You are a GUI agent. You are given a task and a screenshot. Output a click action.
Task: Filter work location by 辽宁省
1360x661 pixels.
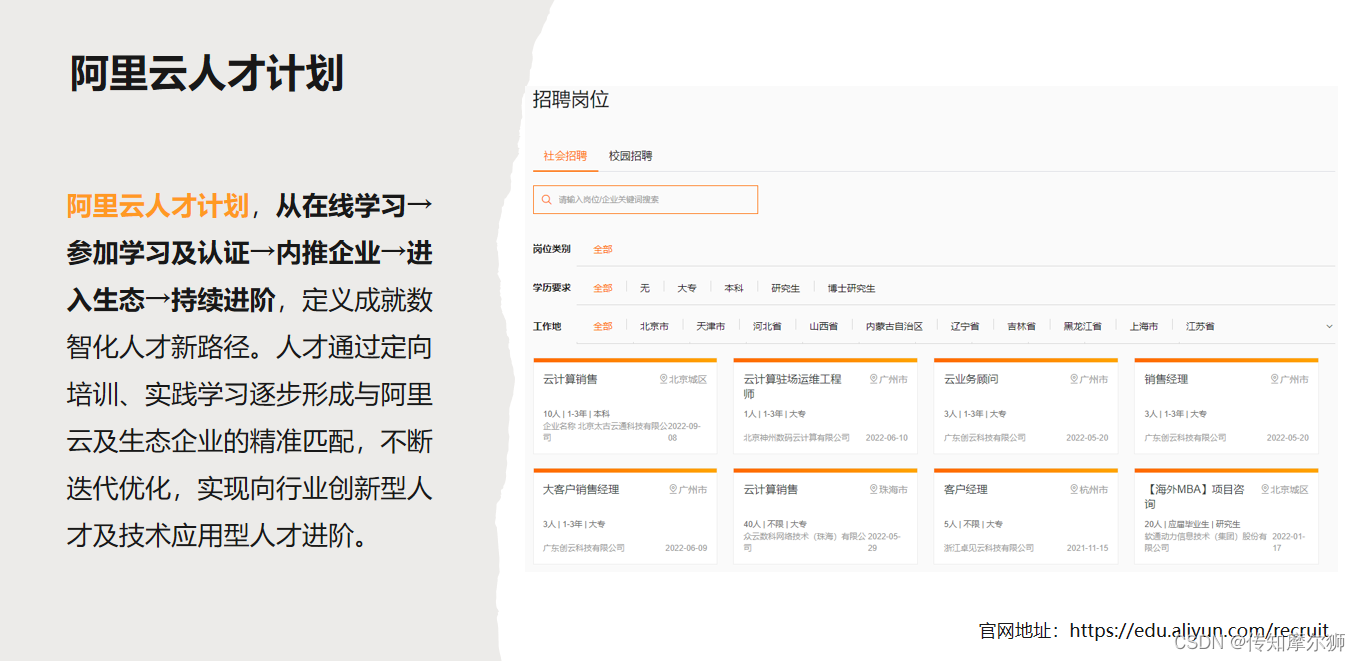click(965, 326)
